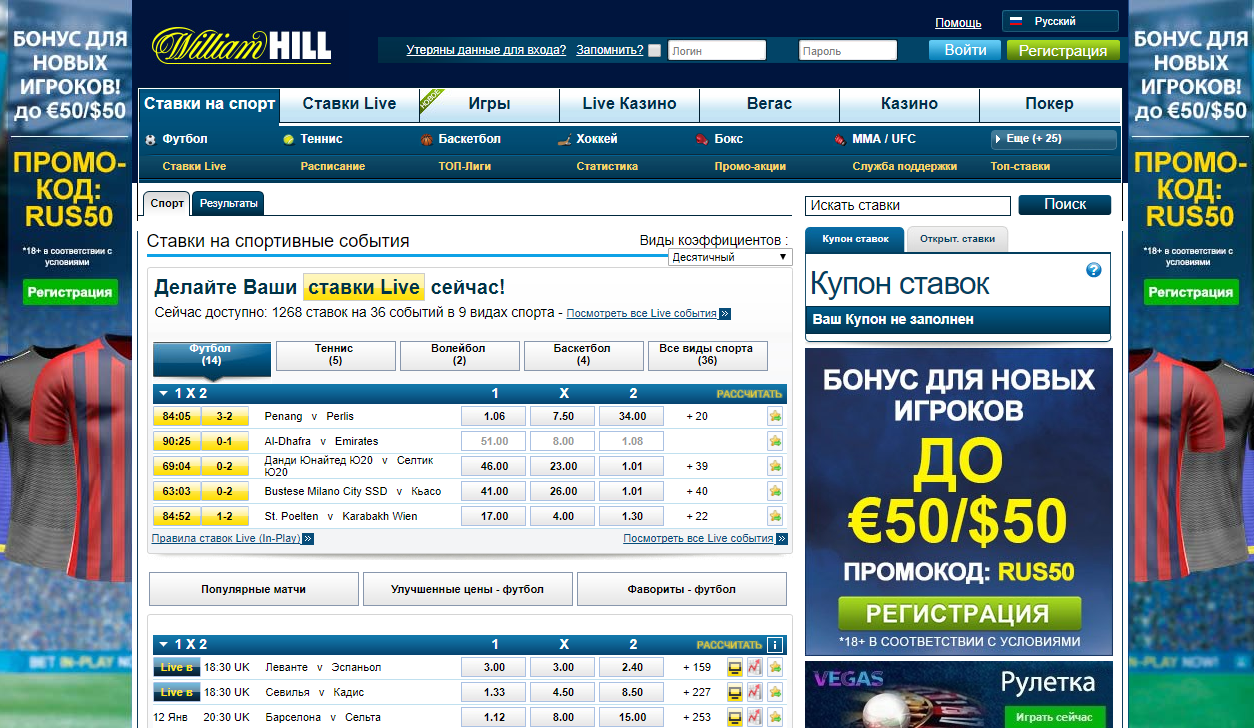Follow the Утеряны данные для входа link
1254x728 pixels.
486,50
